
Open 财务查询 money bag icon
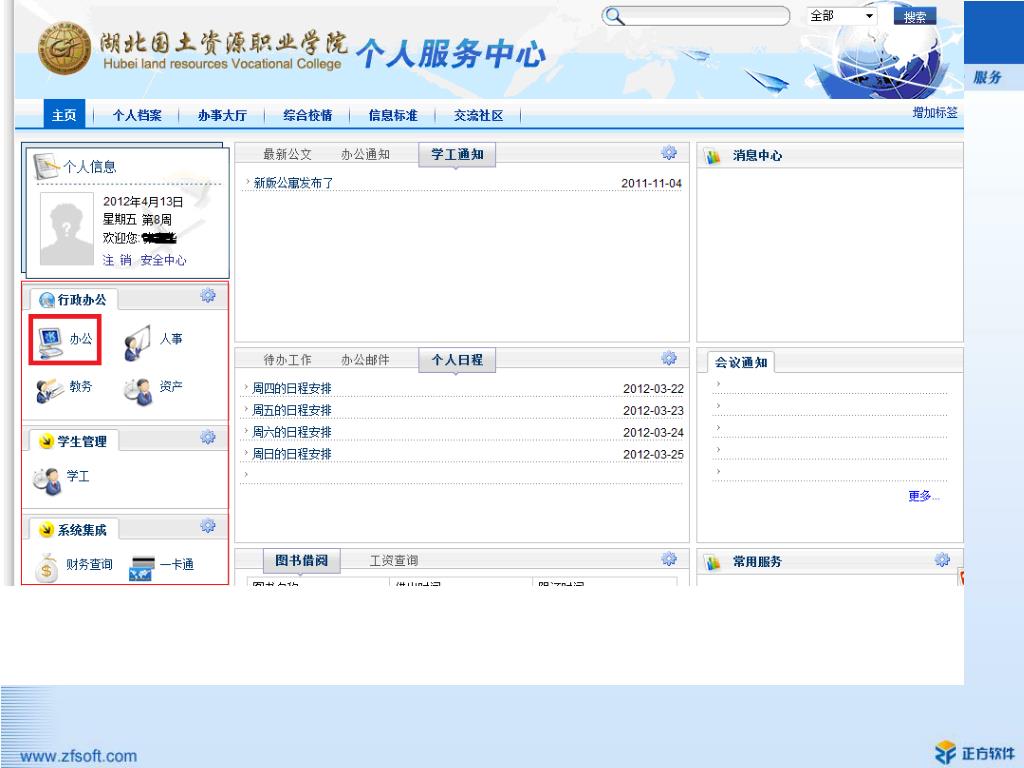(x=47, y=567)
